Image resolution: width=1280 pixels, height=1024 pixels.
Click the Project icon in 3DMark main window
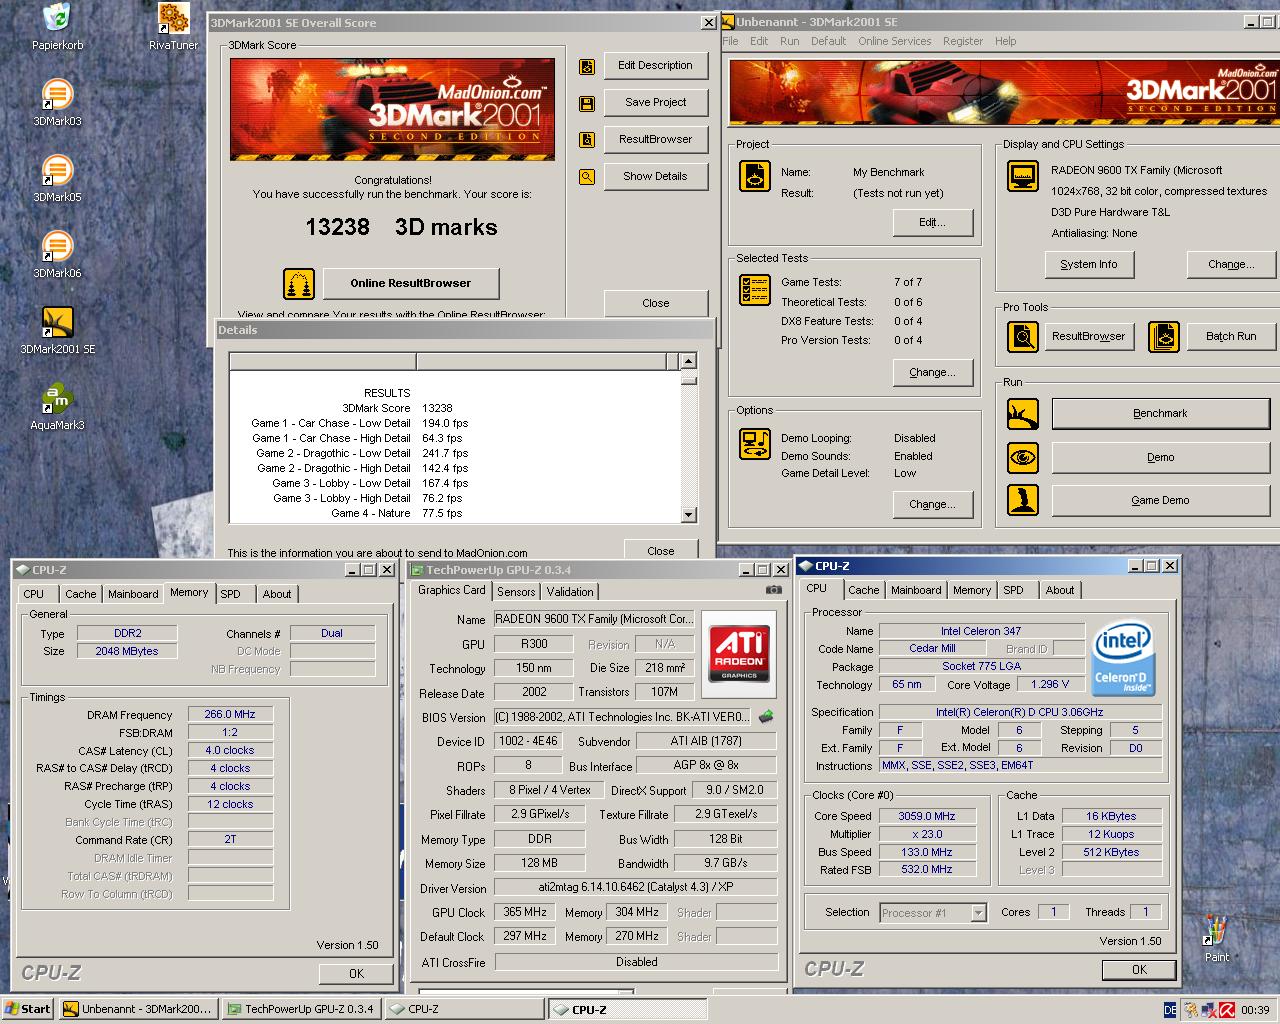(x=754, y=176)
